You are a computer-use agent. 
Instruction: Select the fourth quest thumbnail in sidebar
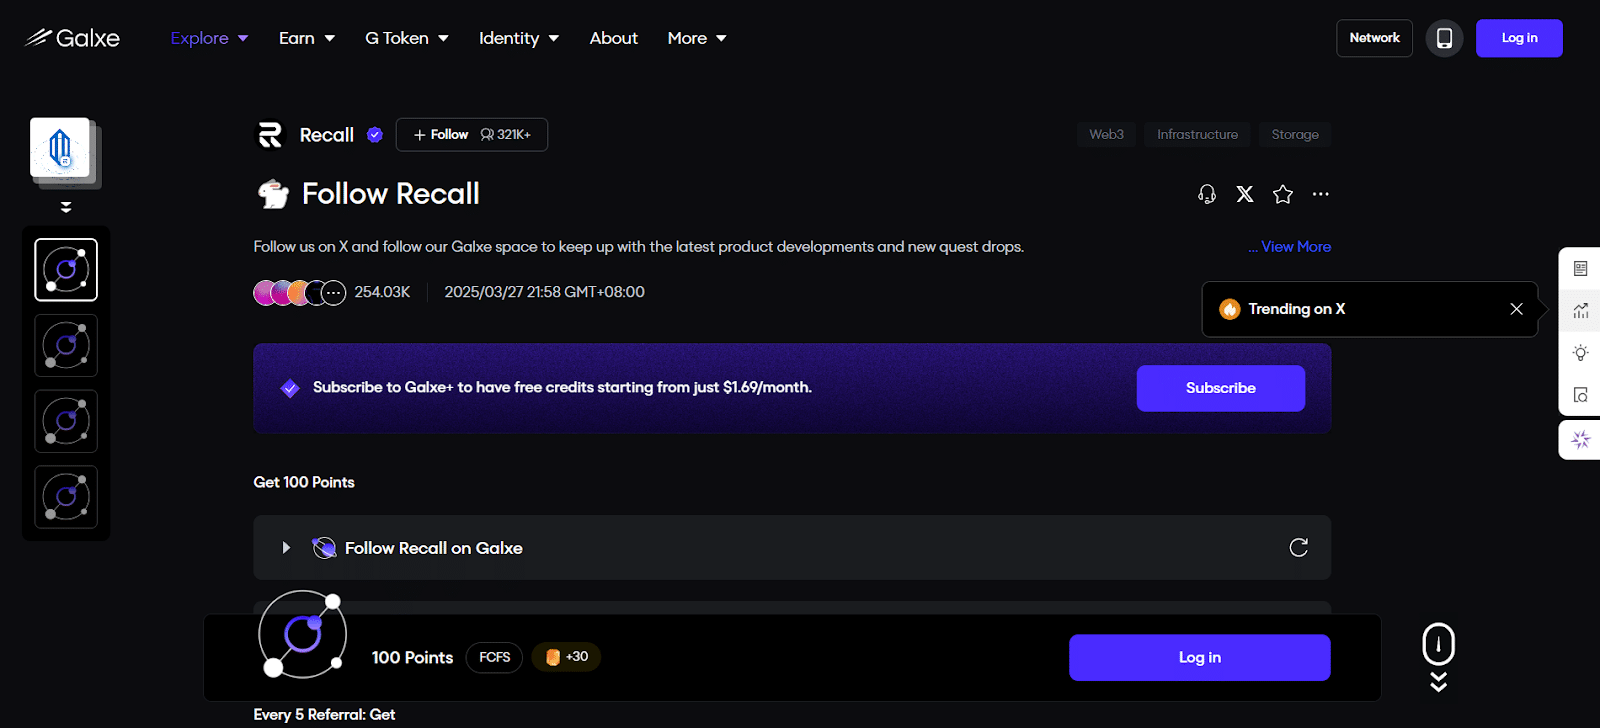pos(66,497)
